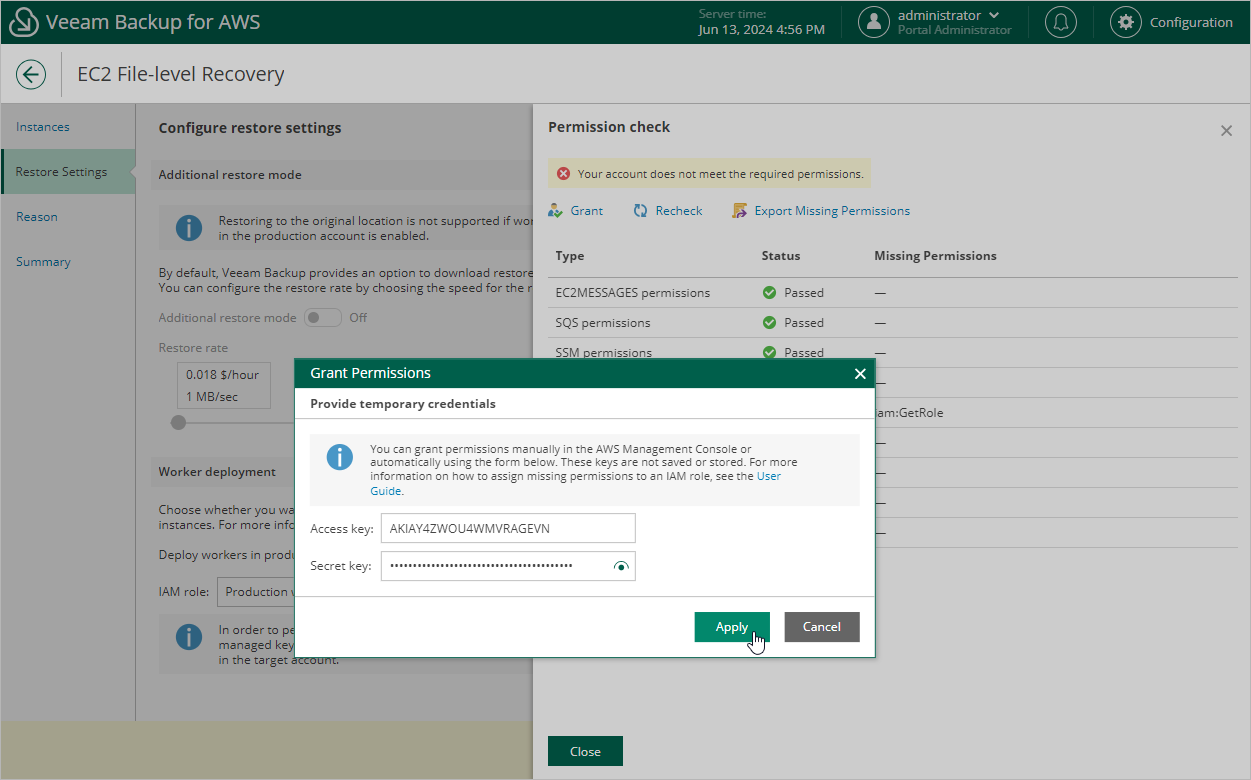Viewport: 1251px width, 780px height.
Task: Click the Recheck refresh icon
Action: [x=640, y=211]
